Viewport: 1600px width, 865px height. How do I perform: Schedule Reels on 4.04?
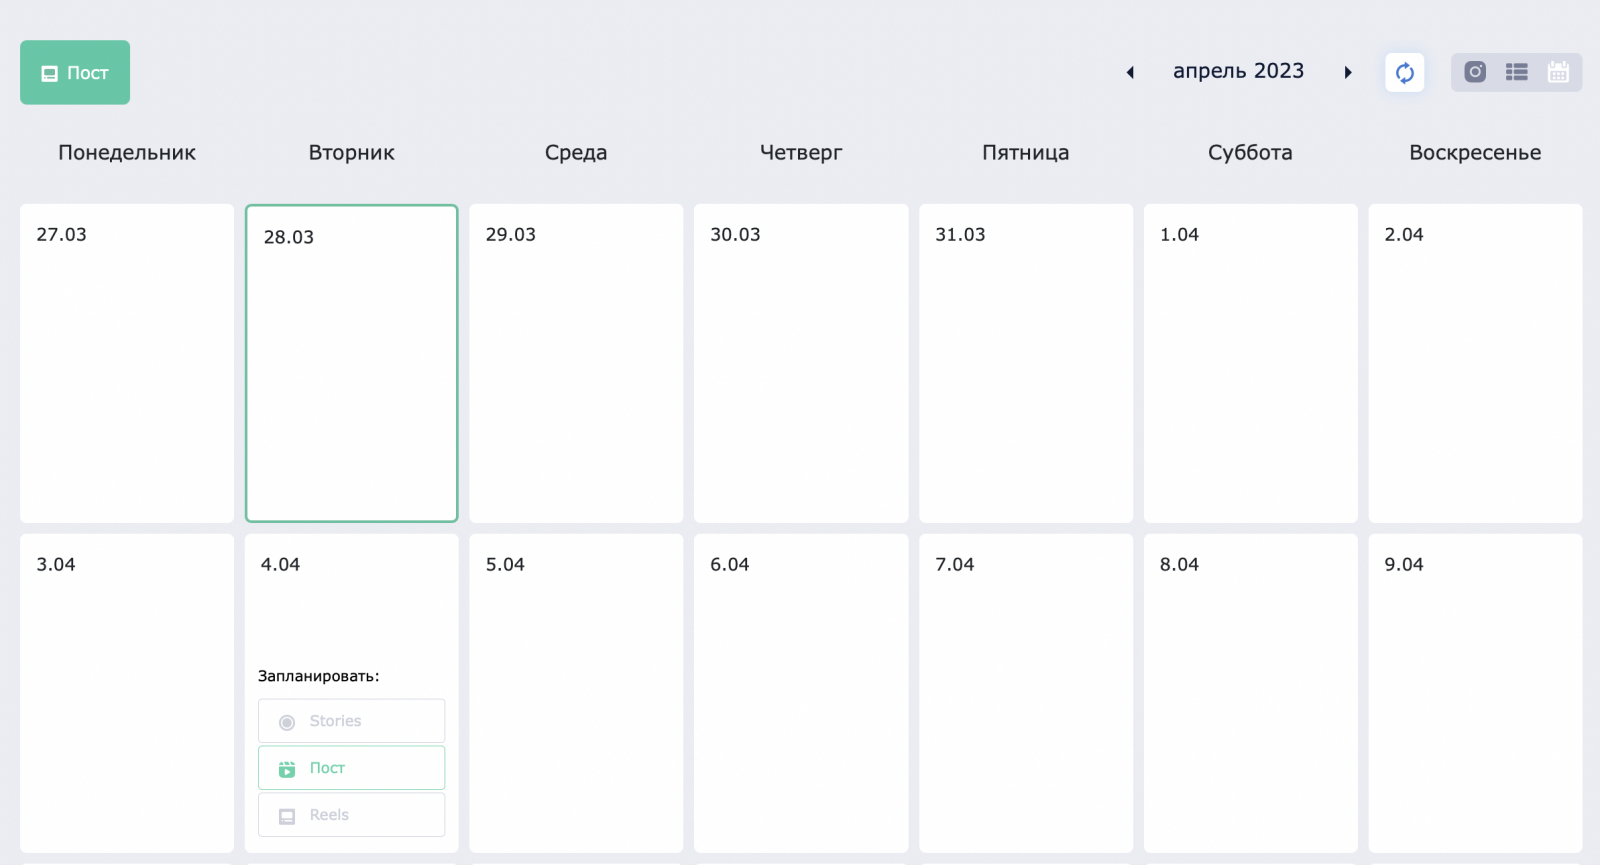(x=351, y=815)
